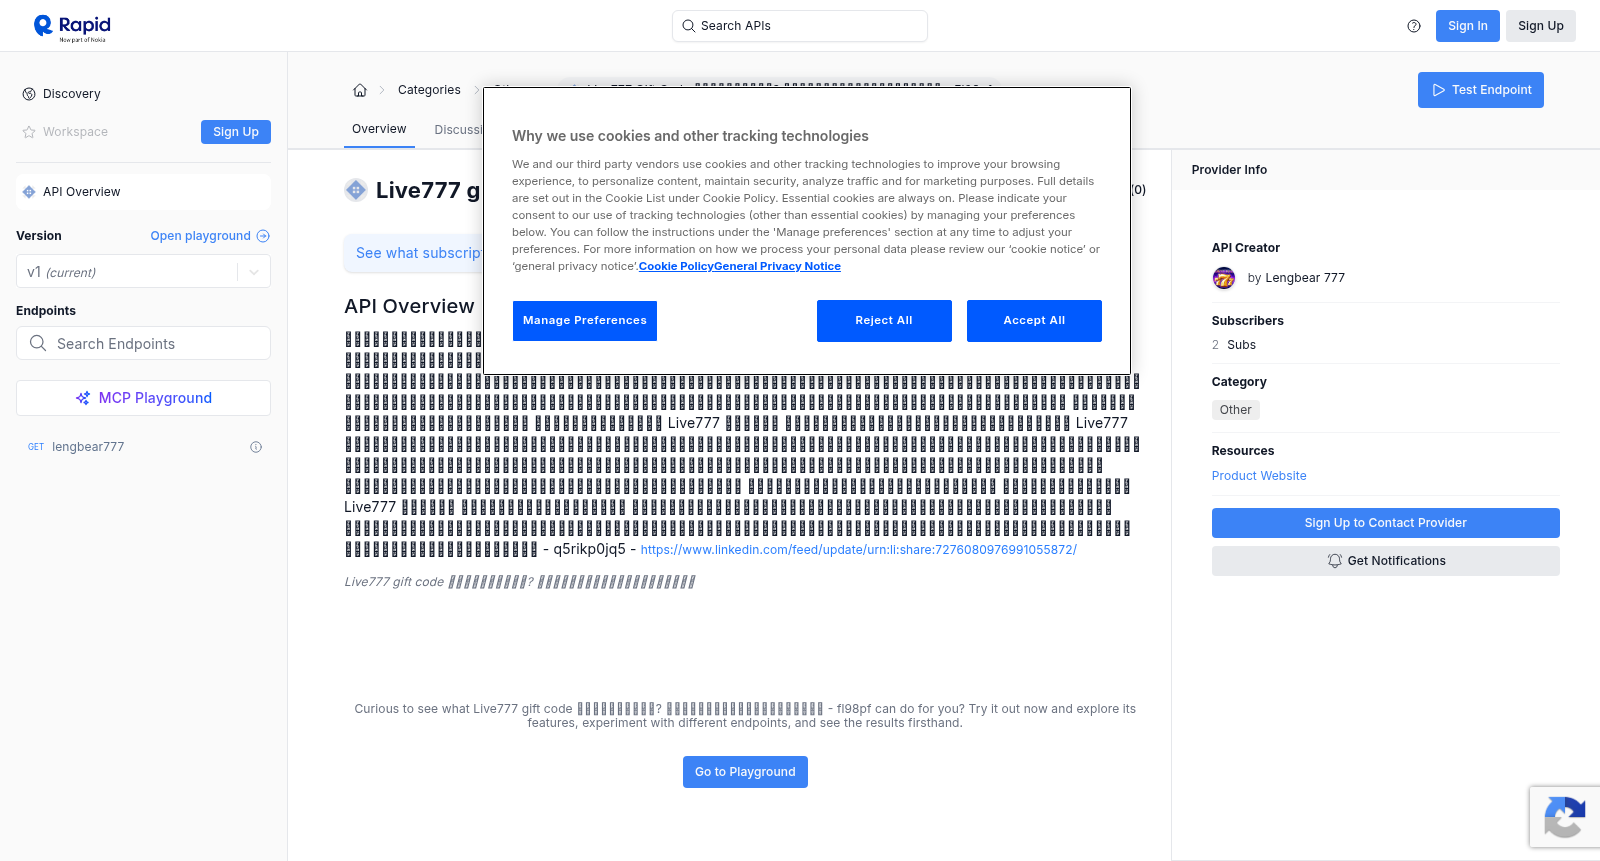The height and width of the screenshot is (861, 1600).
Task: Click the Workspace star icon
Action: [x=29, y=132]
